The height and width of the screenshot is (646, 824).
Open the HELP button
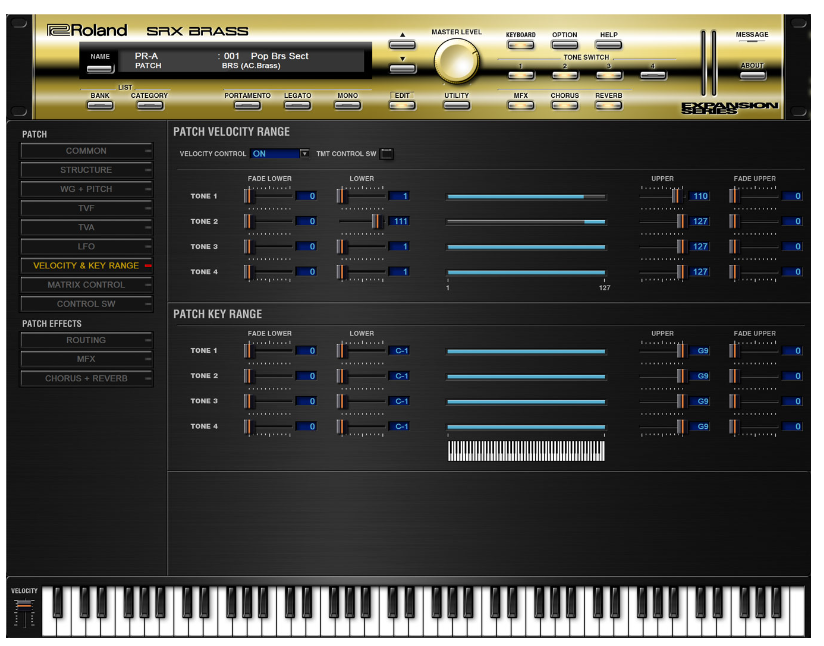pos(609,45)
